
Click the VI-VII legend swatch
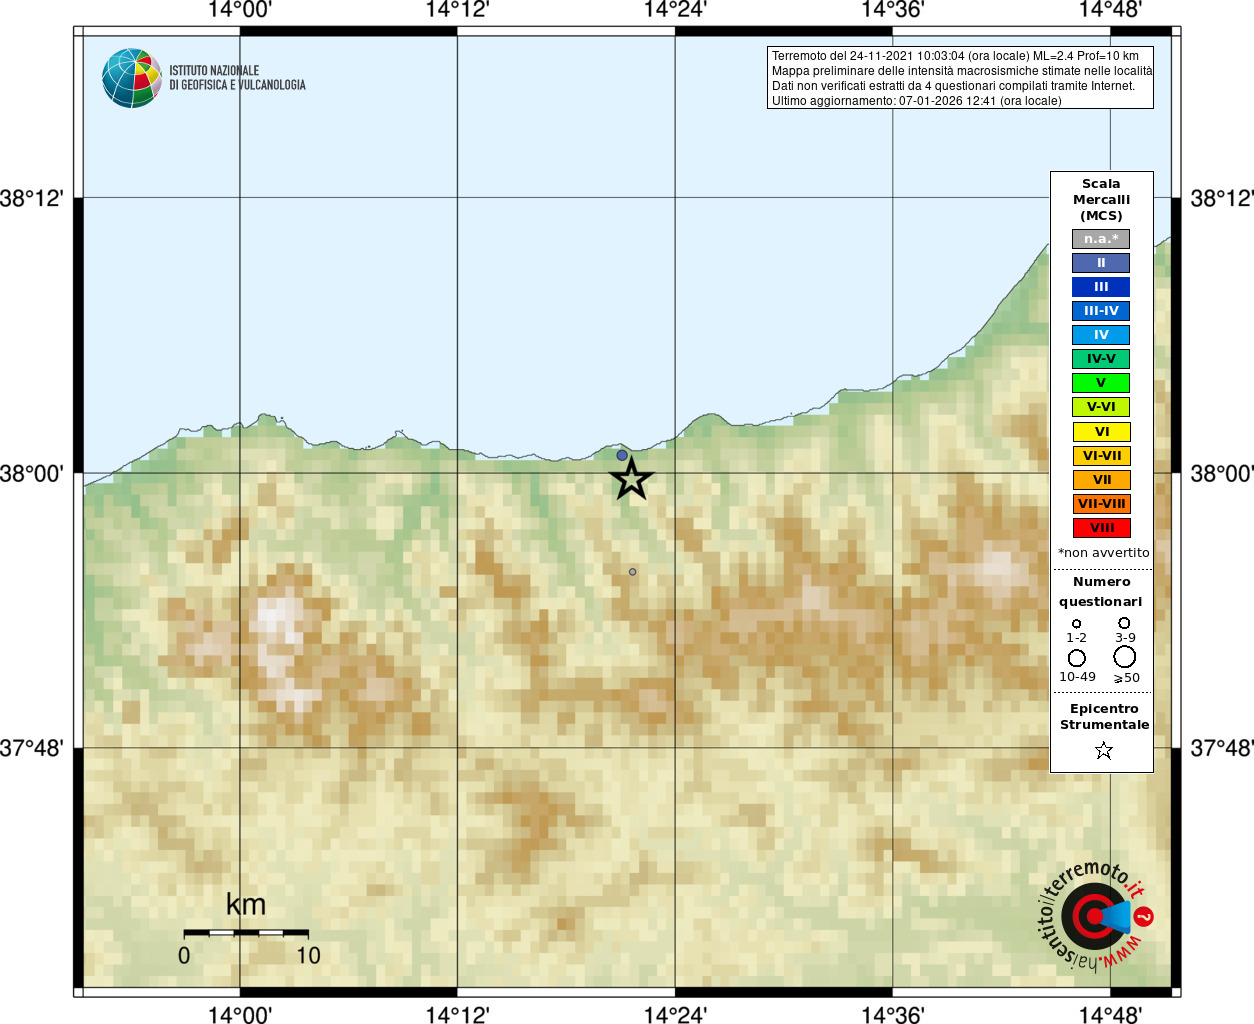[x=1101, y=456]
